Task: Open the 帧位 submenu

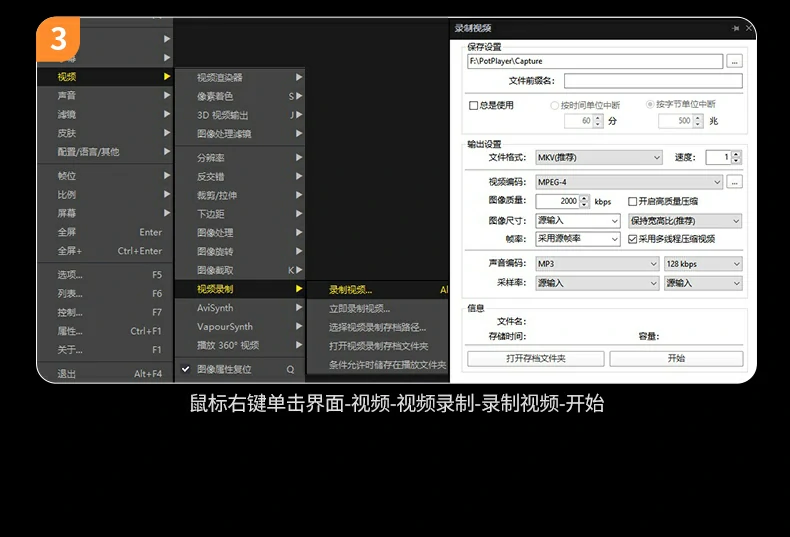Action: tap(105, 176)
